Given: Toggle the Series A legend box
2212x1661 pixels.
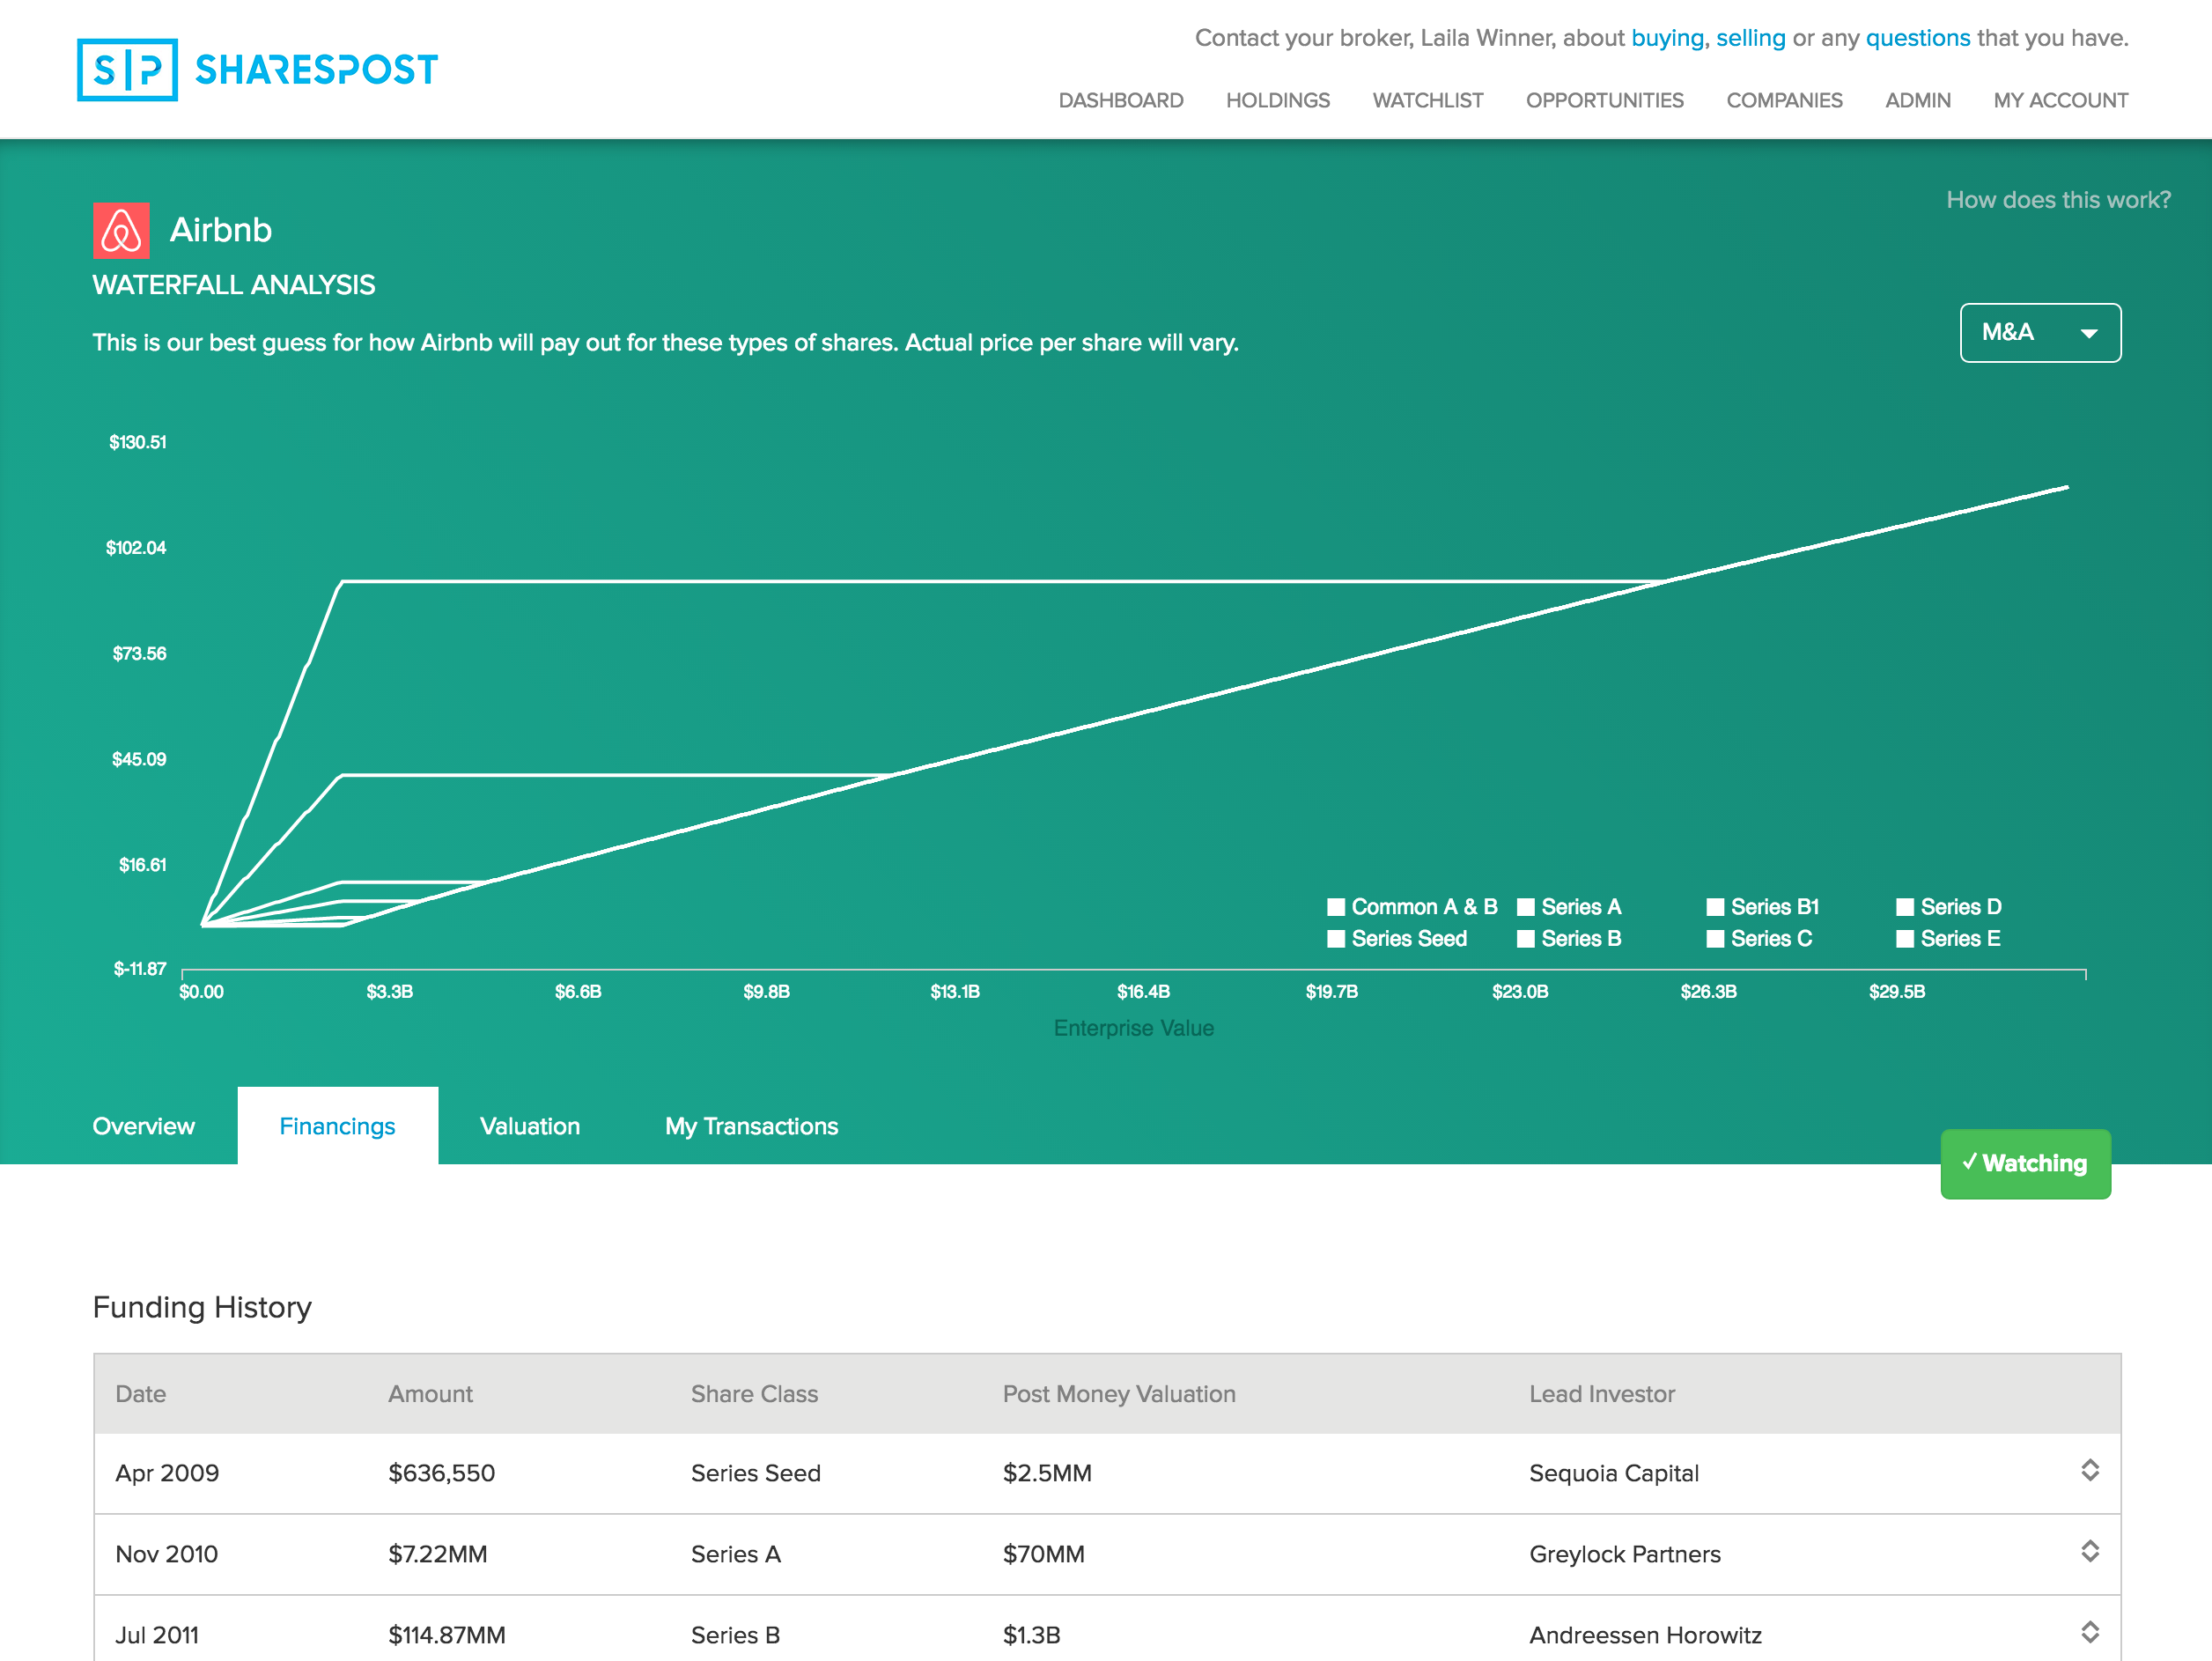Looking at the screenshot, I should pyautogui.click(x=1526, y=907).
